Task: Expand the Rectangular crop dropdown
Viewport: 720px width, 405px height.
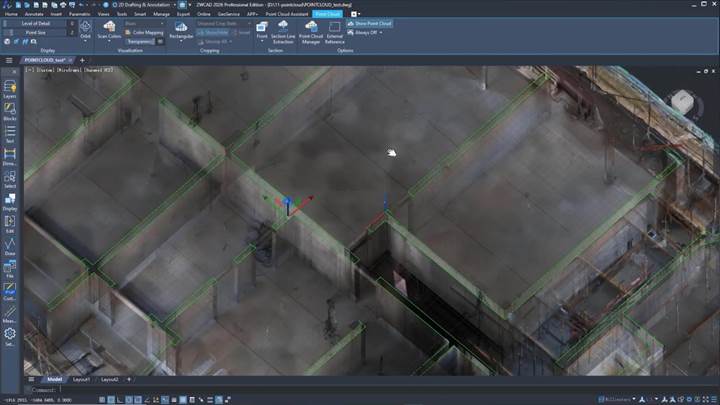Action: [x=181, y=37]
